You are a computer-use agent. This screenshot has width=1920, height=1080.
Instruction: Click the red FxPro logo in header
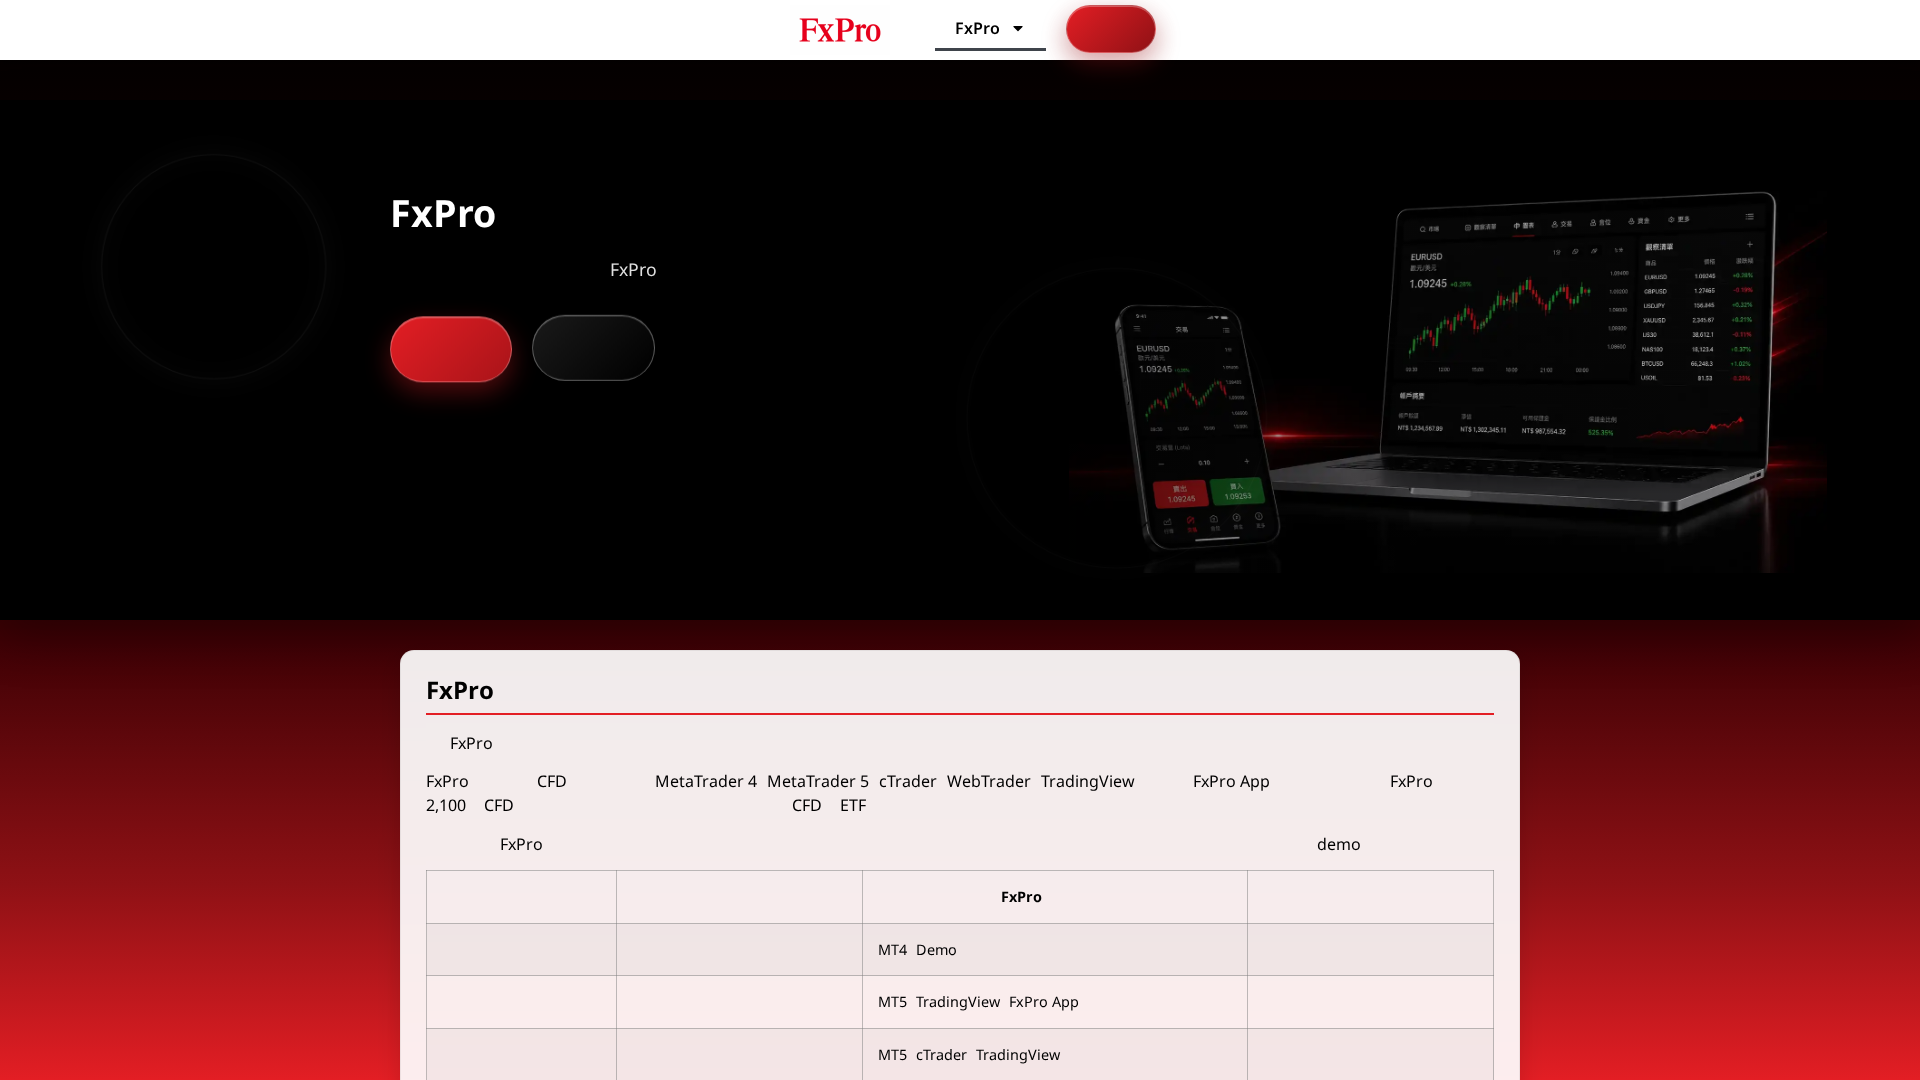coord(840,30)
